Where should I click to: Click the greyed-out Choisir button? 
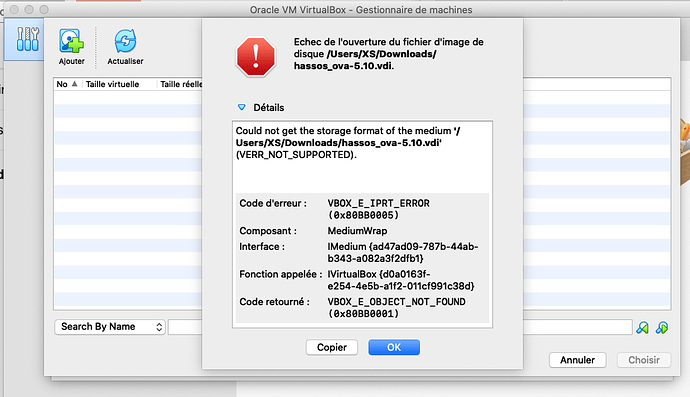644,360
